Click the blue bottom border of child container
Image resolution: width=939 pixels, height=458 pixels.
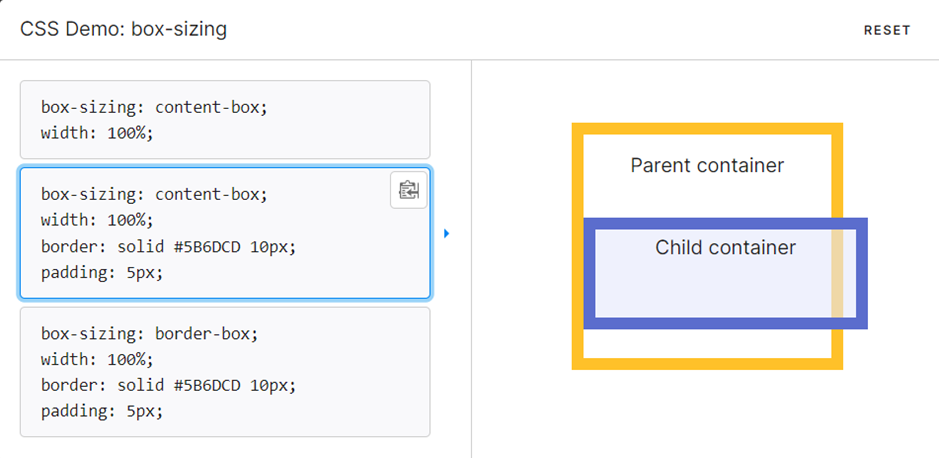tap(725, 323)
